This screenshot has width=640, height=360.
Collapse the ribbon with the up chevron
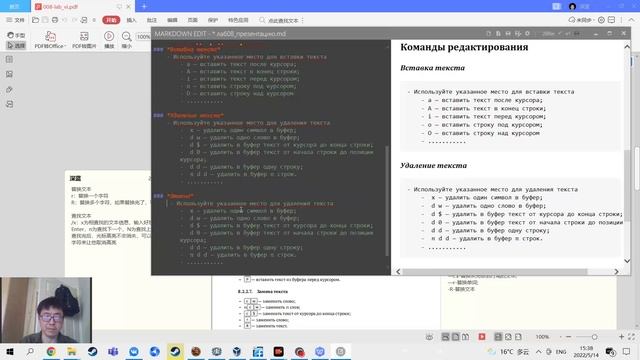tap(631, 20)
